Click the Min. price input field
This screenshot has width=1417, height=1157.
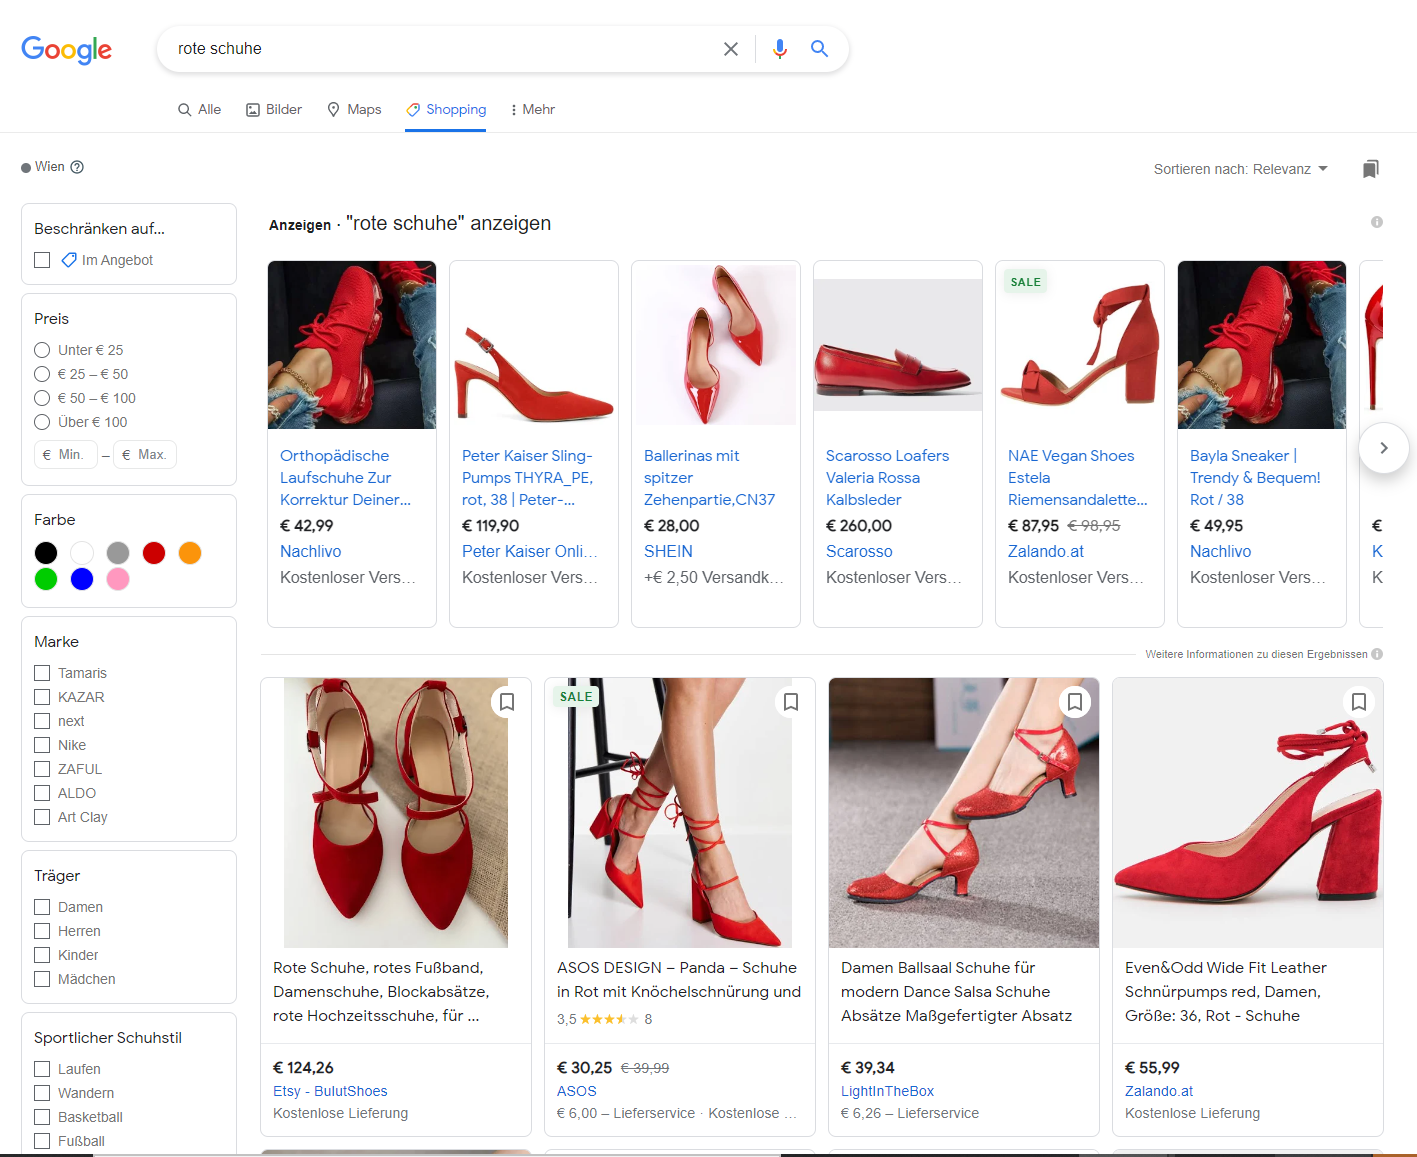click(x=66, y=454)
